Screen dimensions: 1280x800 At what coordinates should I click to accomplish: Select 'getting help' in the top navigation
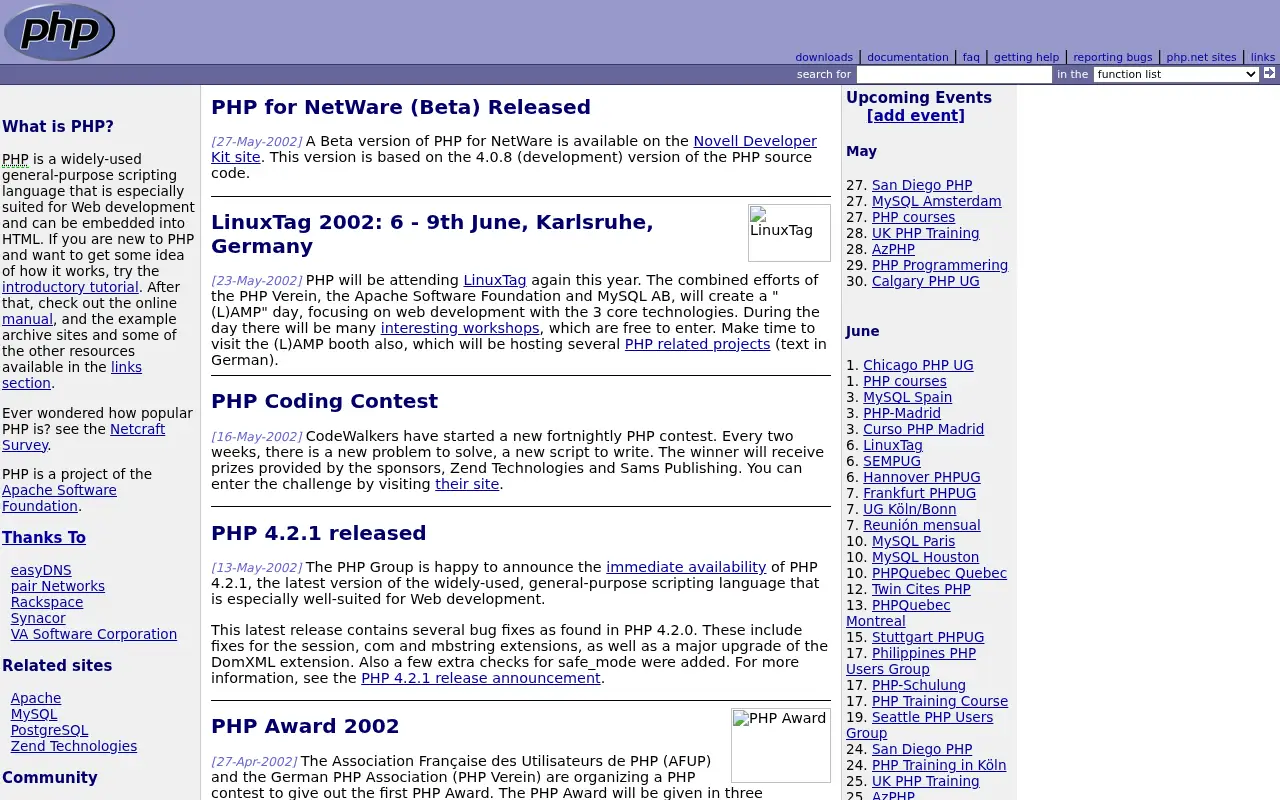1026,57
